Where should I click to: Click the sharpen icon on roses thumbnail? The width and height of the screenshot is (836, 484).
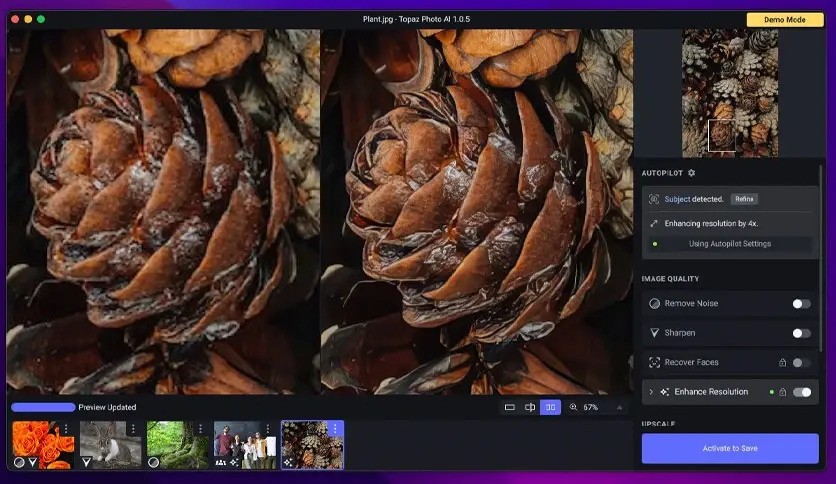pos(32,462)
